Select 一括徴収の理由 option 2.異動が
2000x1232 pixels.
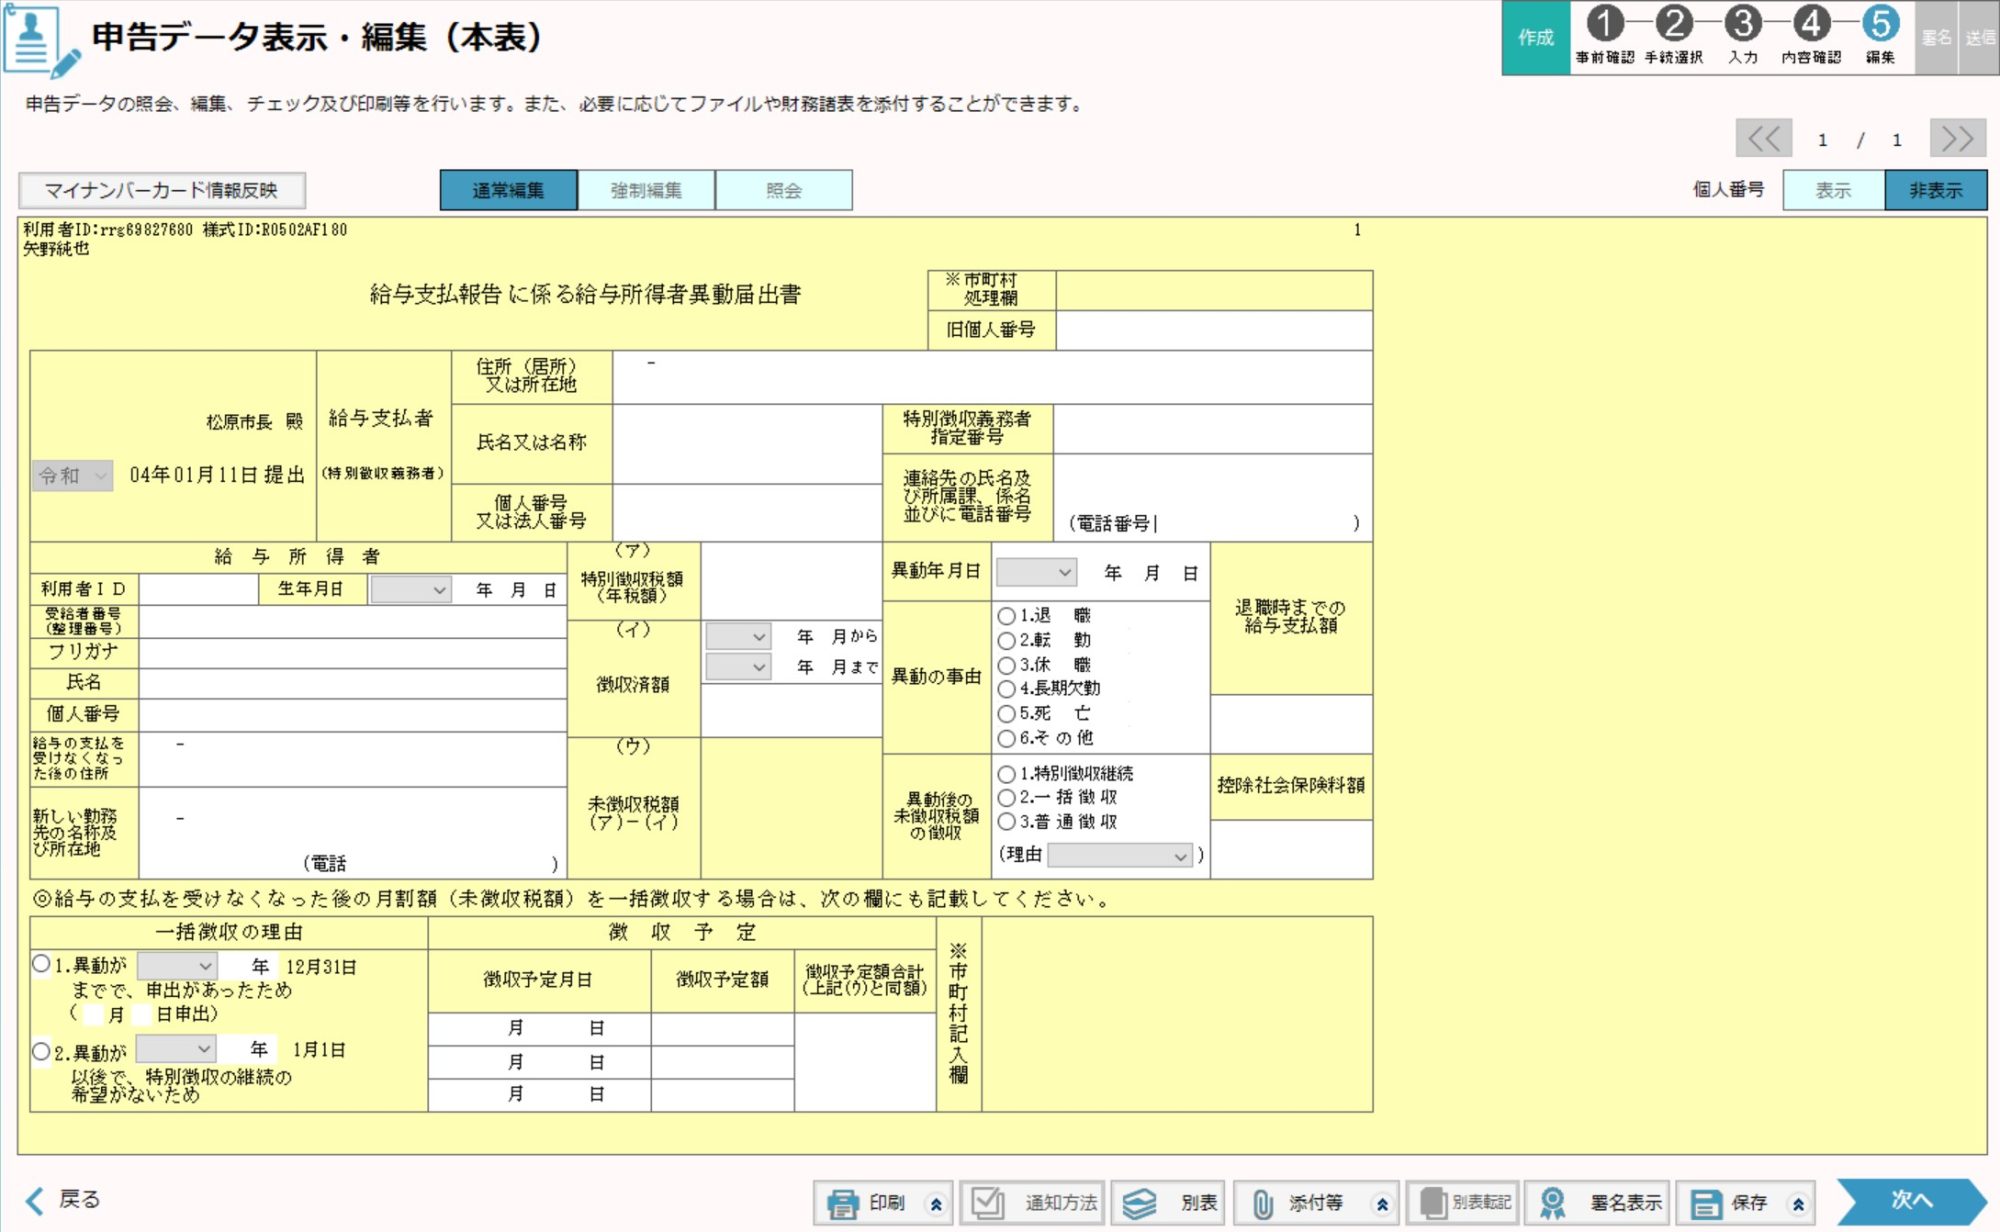point(41,1051)
